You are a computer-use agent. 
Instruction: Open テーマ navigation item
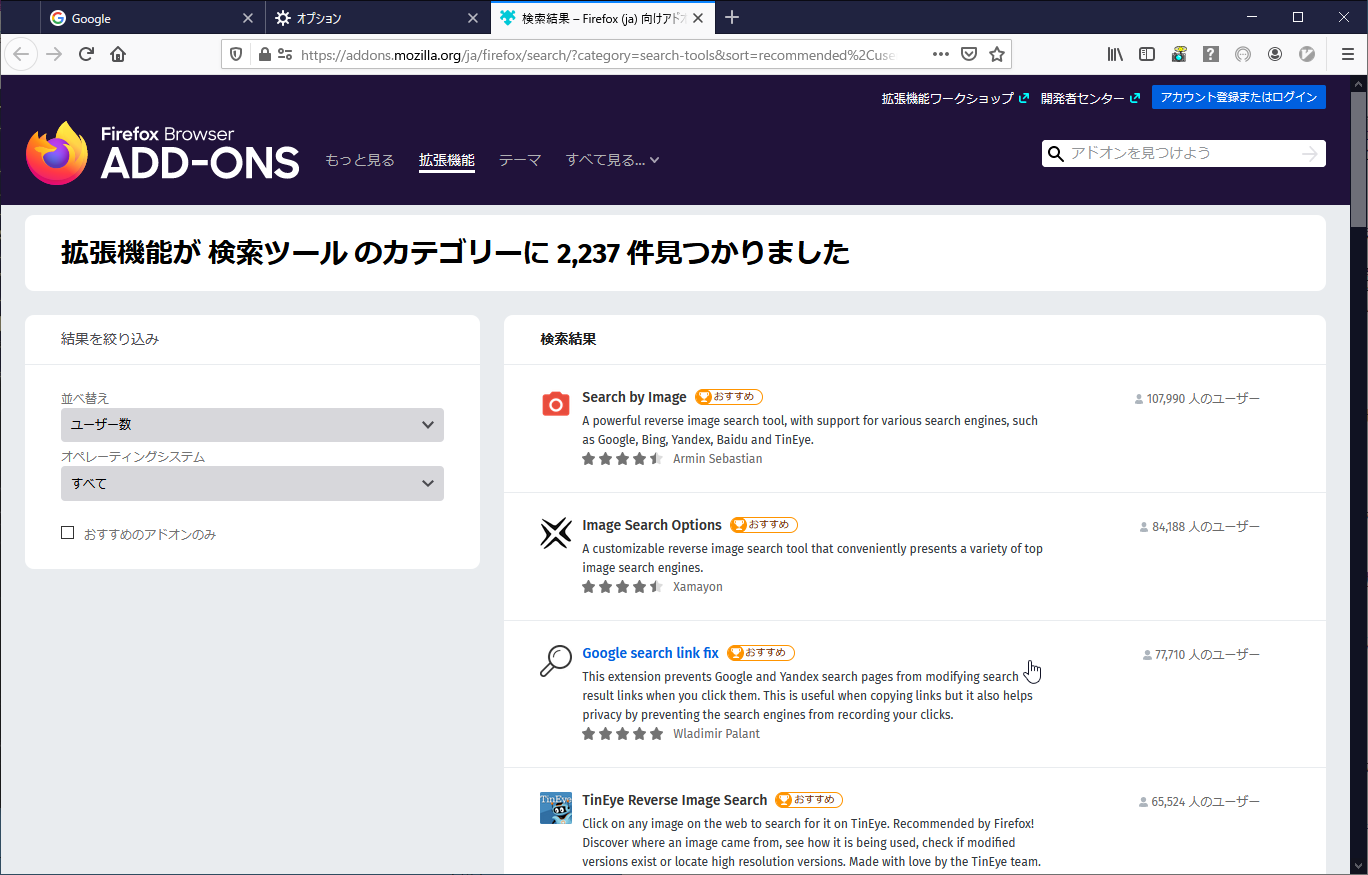[520, 160]
